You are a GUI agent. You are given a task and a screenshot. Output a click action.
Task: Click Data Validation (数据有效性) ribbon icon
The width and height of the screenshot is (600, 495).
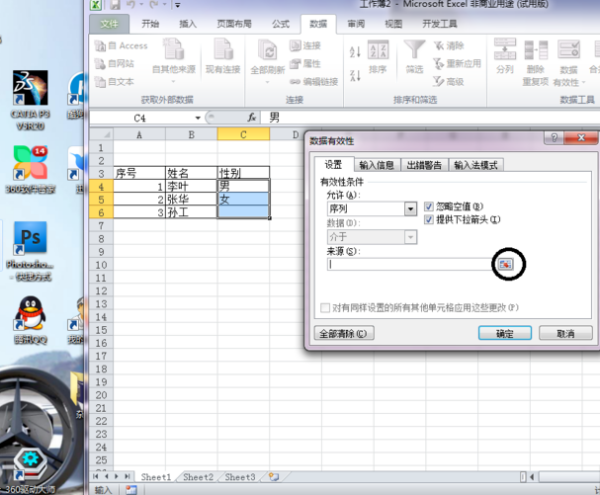tap(569, 50)
